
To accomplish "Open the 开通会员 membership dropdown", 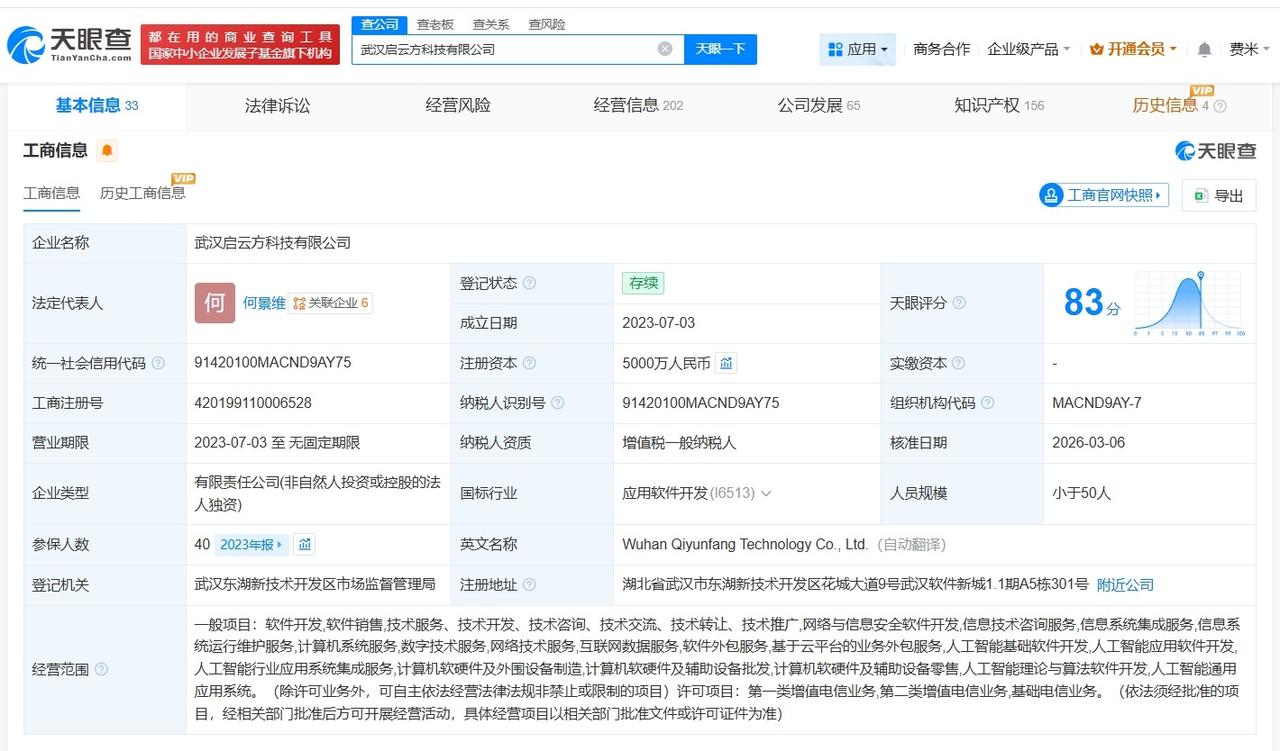I will tap(1133, 49).
